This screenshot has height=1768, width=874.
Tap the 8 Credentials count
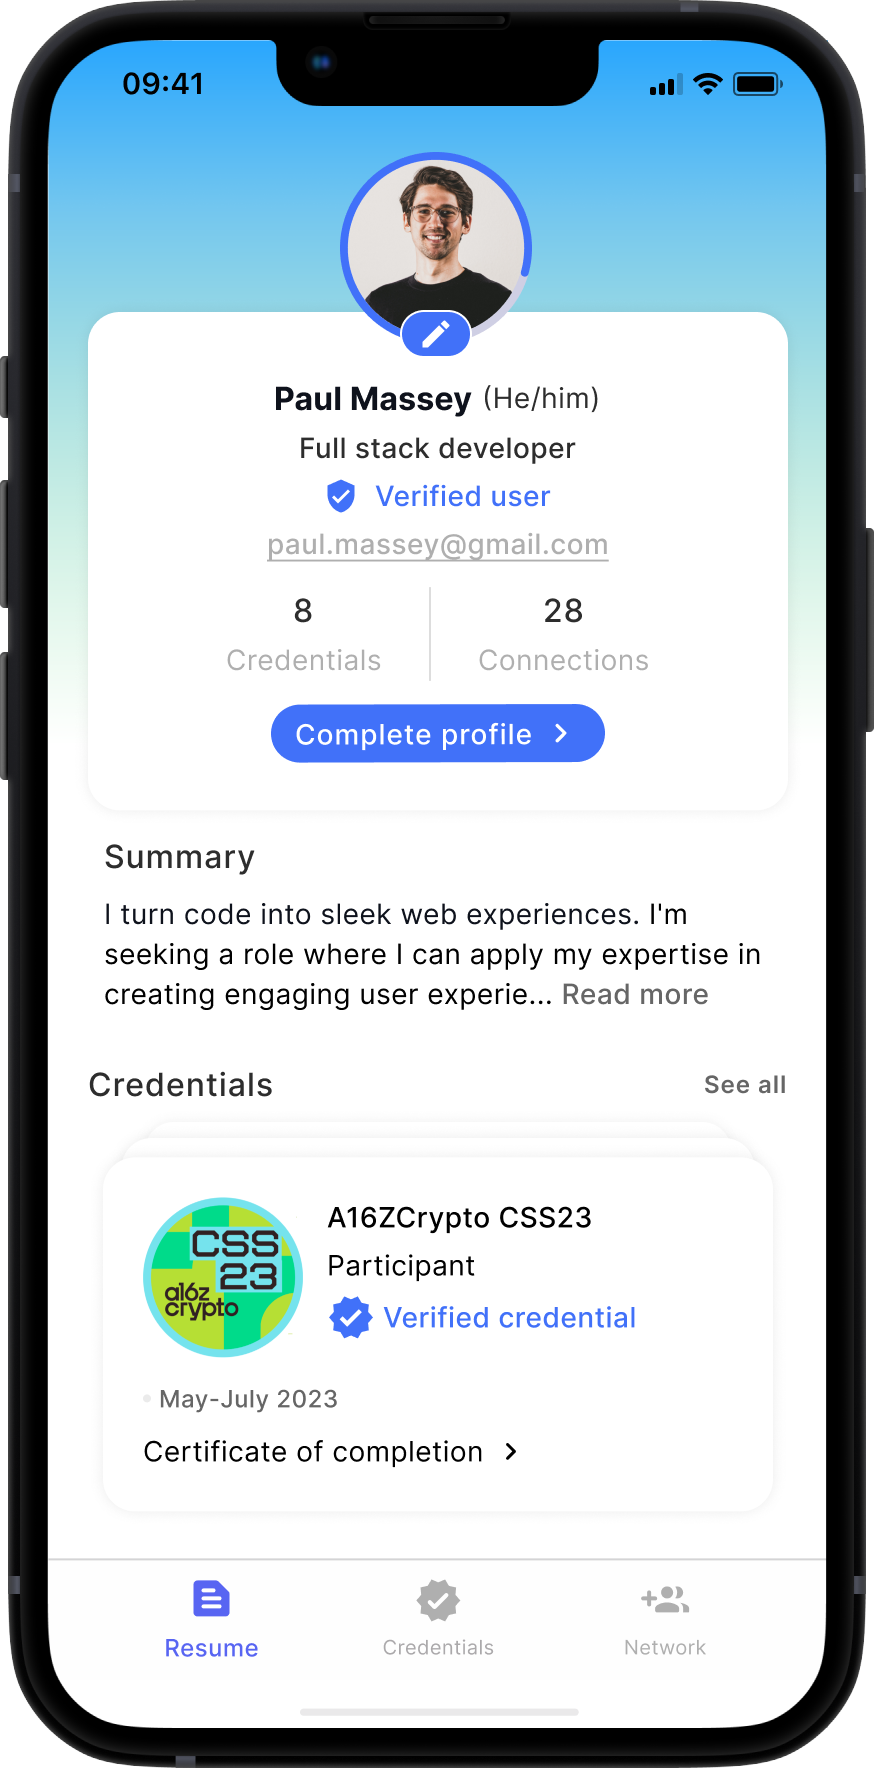[304, 634]
